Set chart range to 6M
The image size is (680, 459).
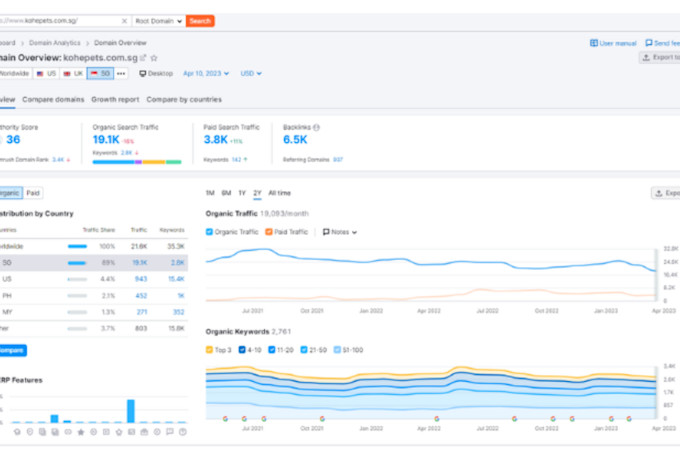point(226,193)
